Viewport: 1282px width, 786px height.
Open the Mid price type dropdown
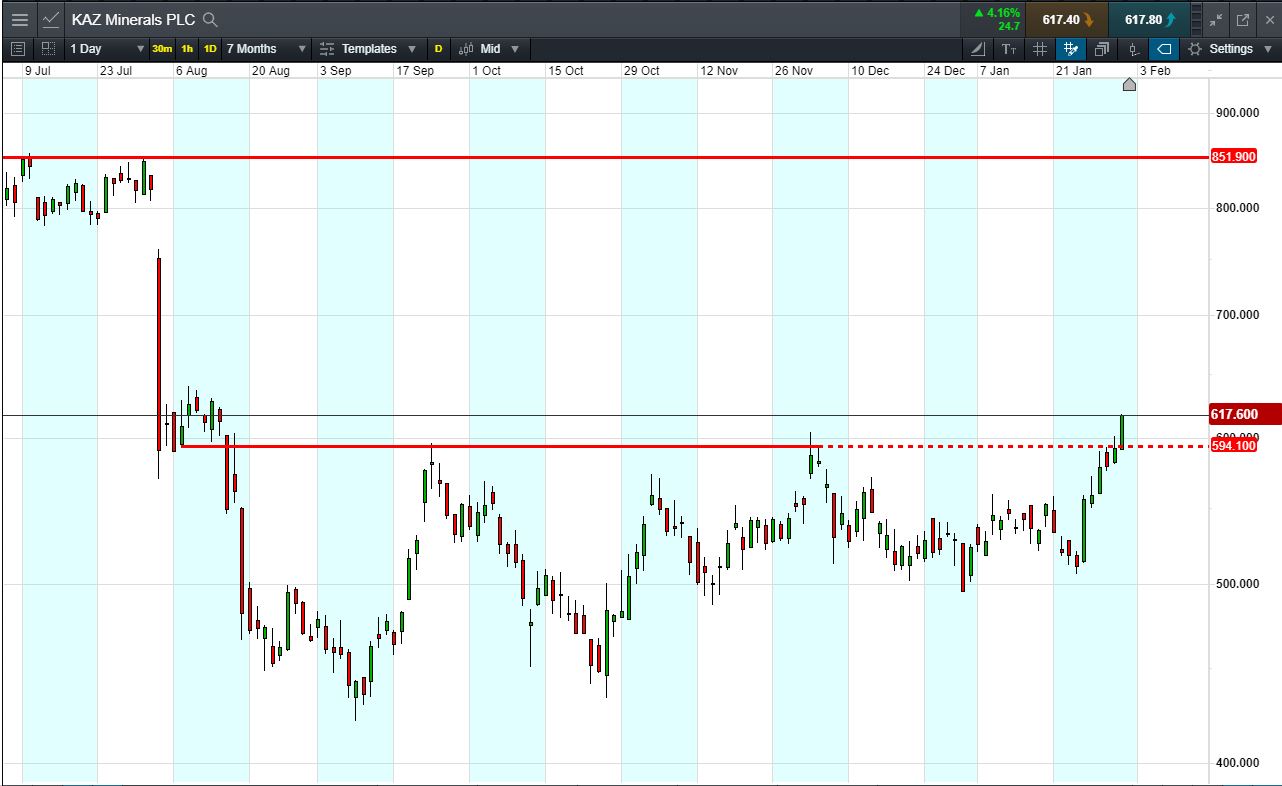tap(490, 48)
